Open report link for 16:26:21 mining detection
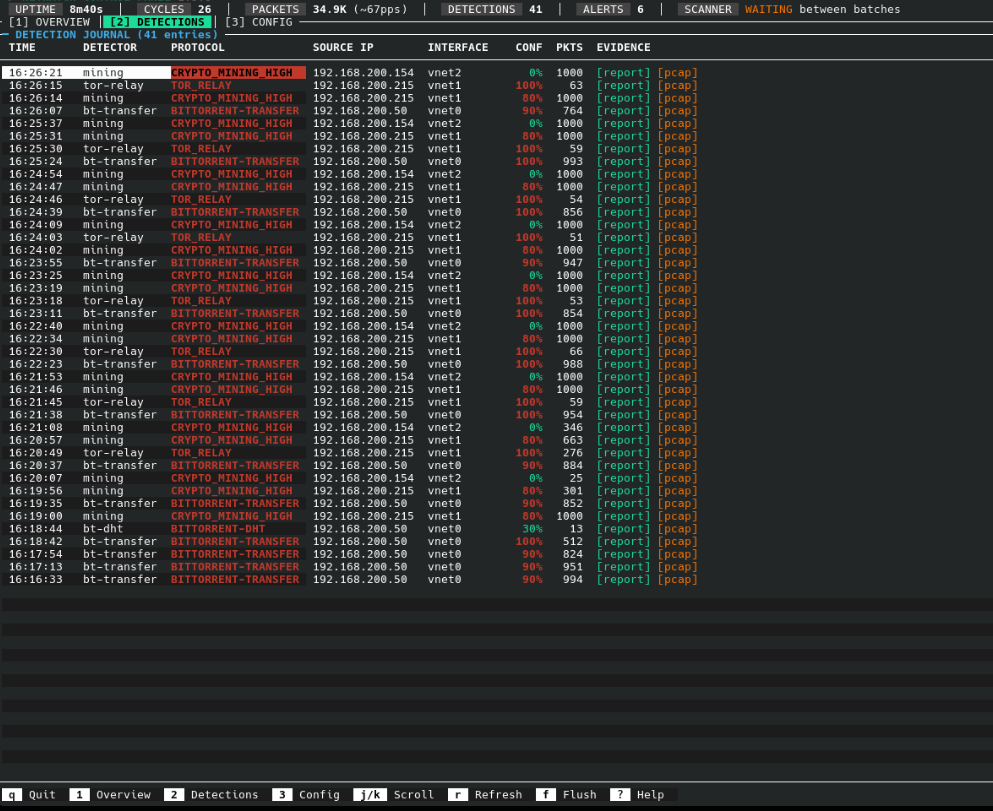 [x=623, y=73]
